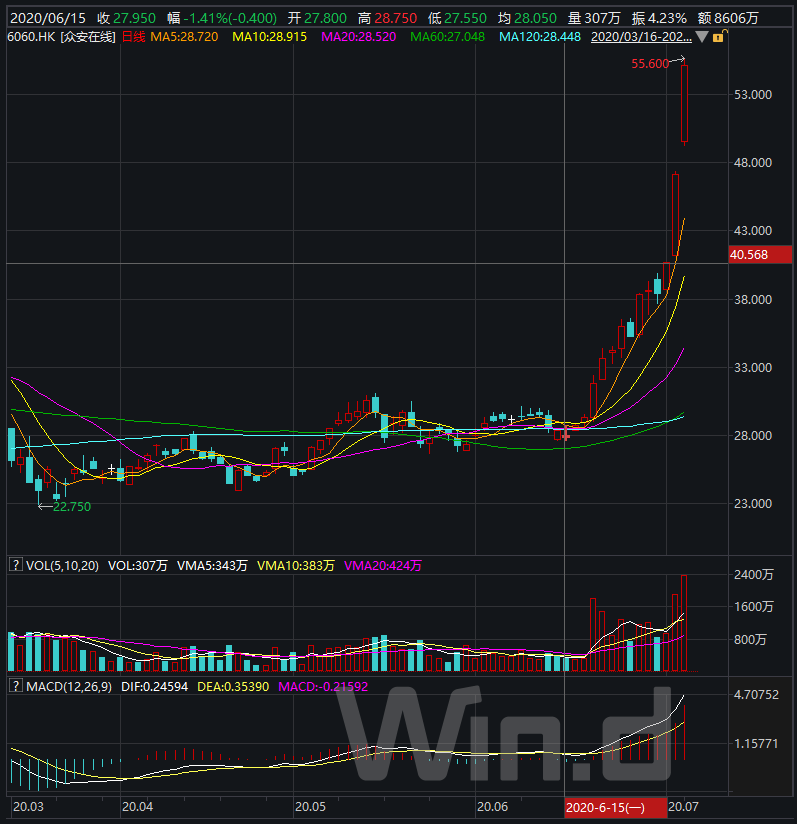The image size is (797, 824).
Task: Click the DIF:0.24594 value
Action: [154, 686]
